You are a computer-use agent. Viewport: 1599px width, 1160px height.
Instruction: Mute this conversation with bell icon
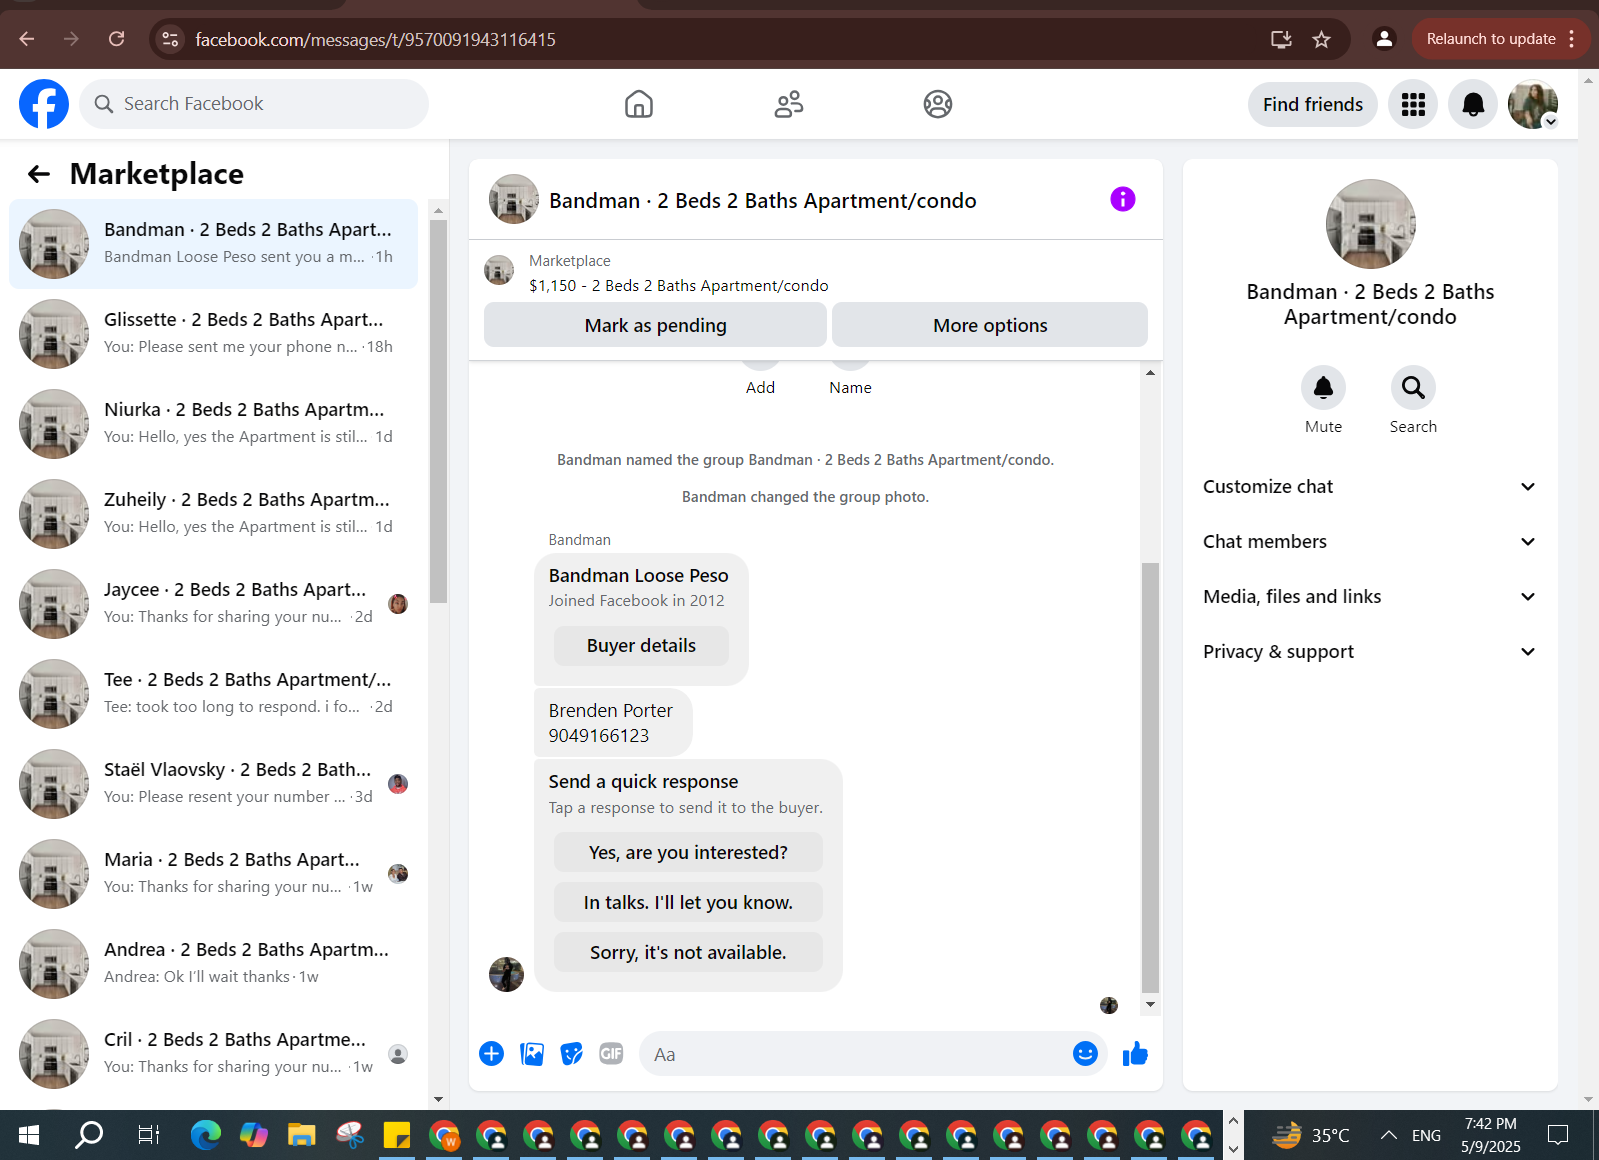tap(1323, 387)
